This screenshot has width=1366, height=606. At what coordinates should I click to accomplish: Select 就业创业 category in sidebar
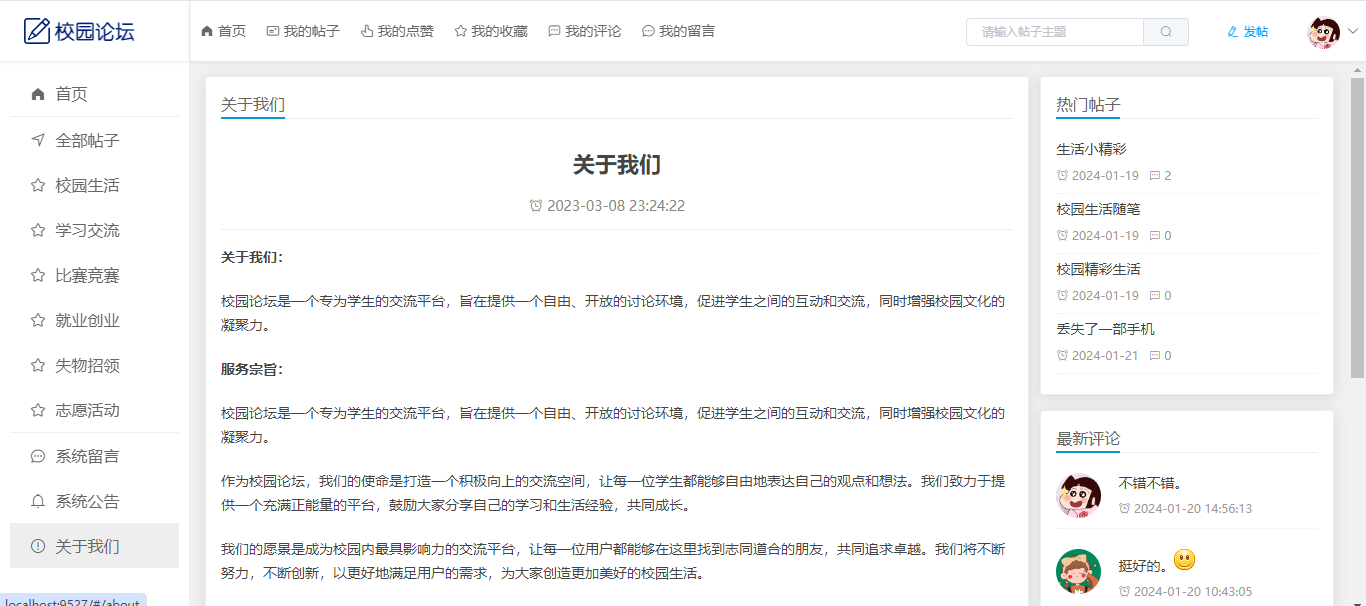pos(94,320)
